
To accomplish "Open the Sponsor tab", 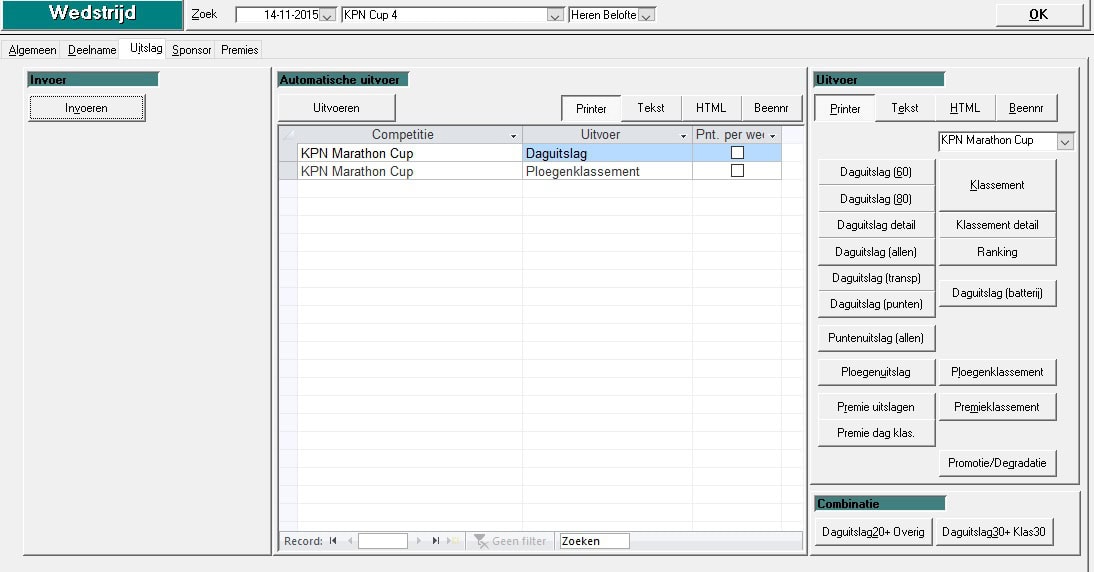I will click(x=191, y=50).
